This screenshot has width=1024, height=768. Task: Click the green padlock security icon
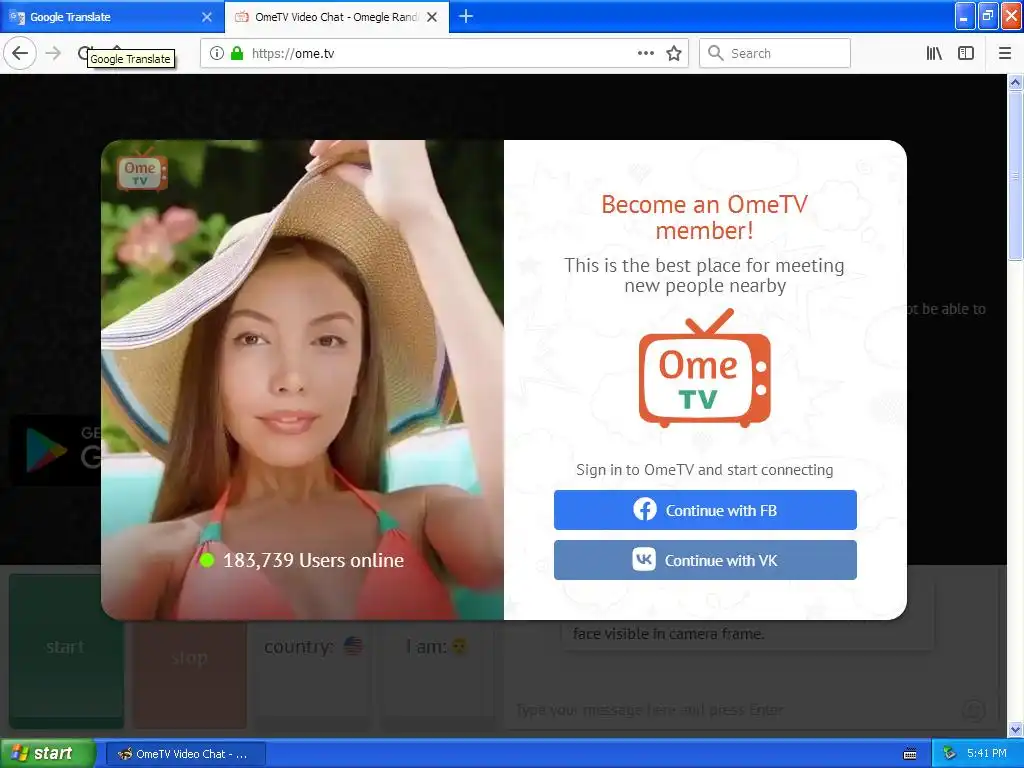pyautogui.click(x=237, y=54)
